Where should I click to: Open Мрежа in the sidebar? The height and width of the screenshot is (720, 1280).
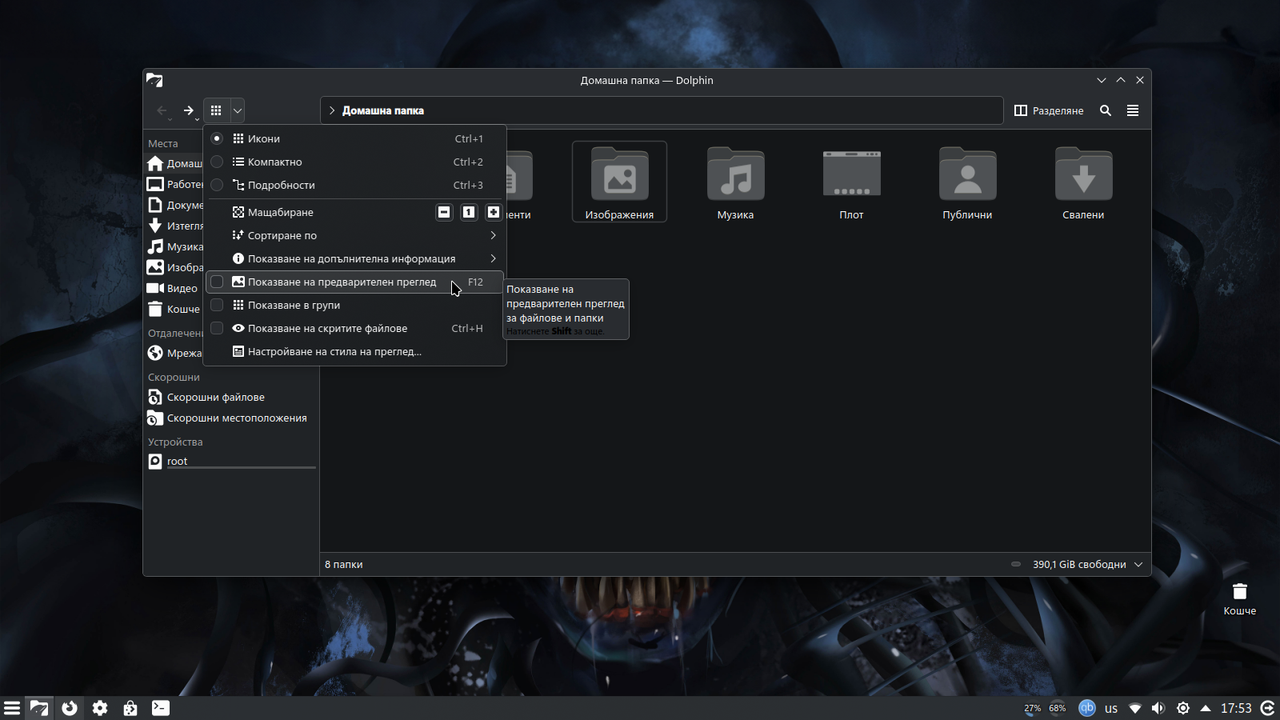pos(175,353)
